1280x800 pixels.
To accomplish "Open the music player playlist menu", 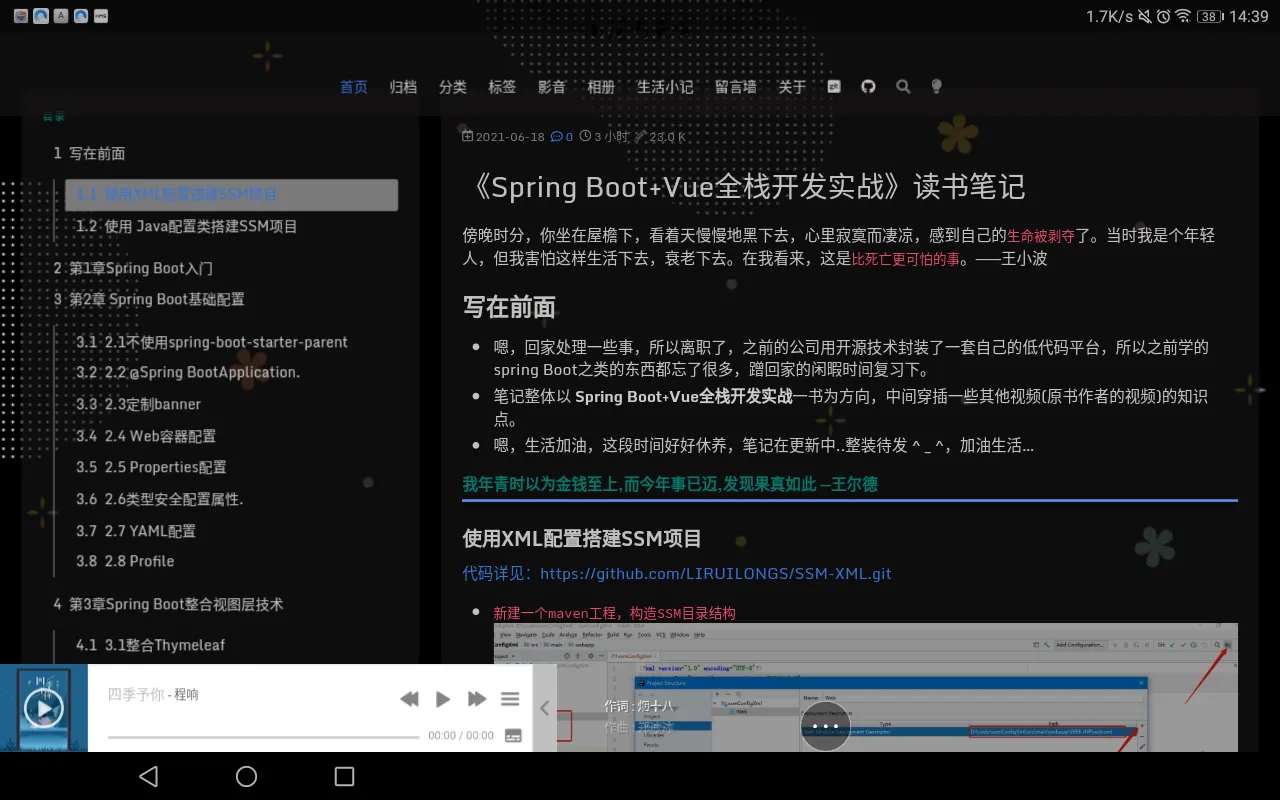I will point(510,699).
